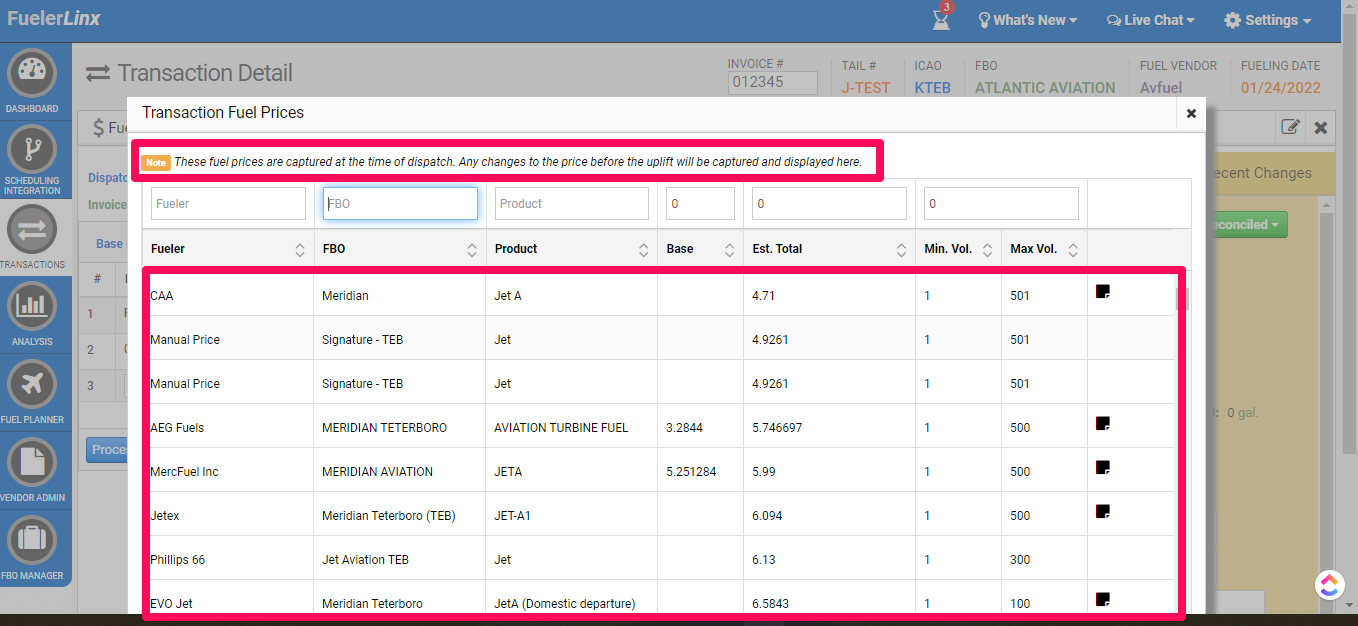Close the background transaction panel via its X
The height and width of the screenshot is (626, 1358).
click(1321, 127)
